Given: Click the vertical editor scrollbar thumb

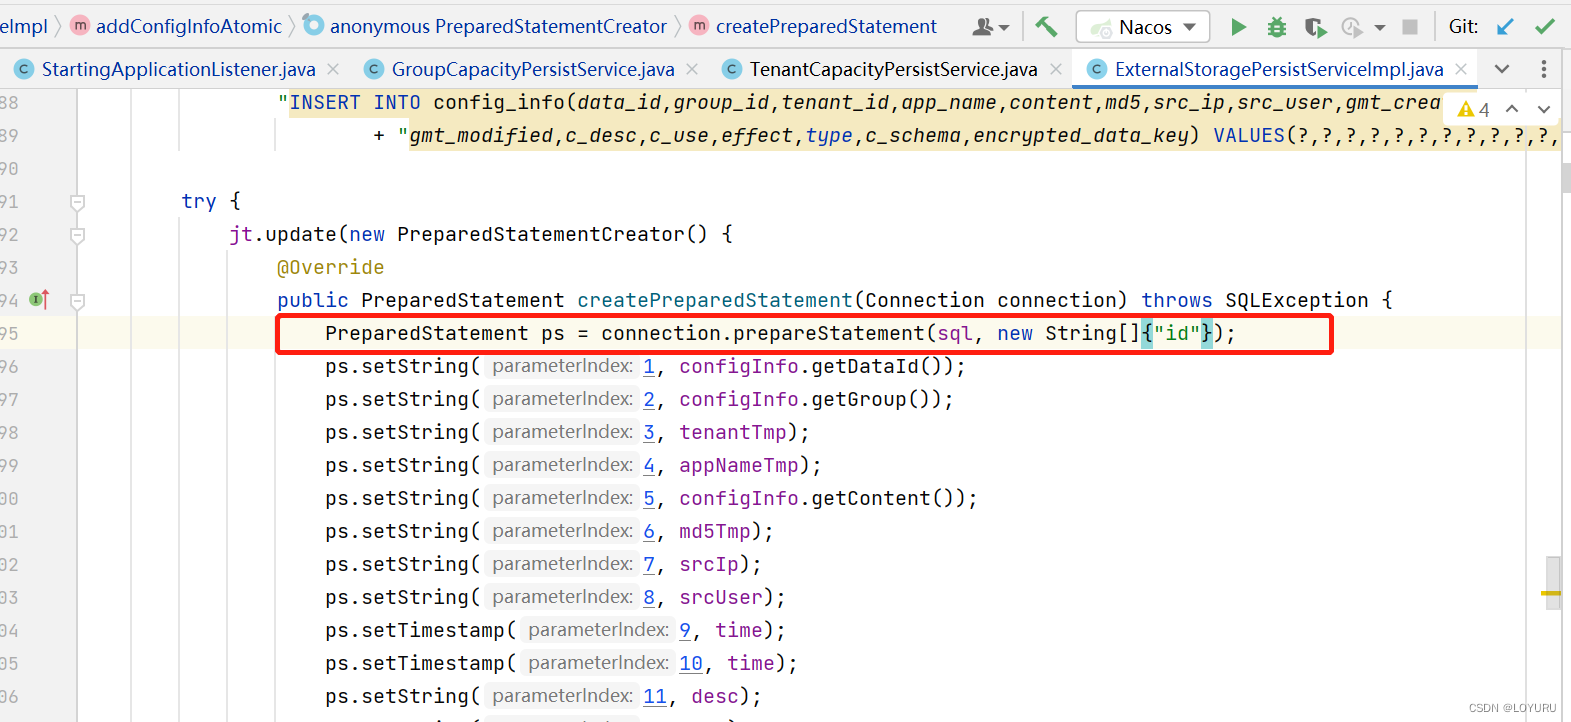Looking at the screenshot, I should coord(1552,582).
